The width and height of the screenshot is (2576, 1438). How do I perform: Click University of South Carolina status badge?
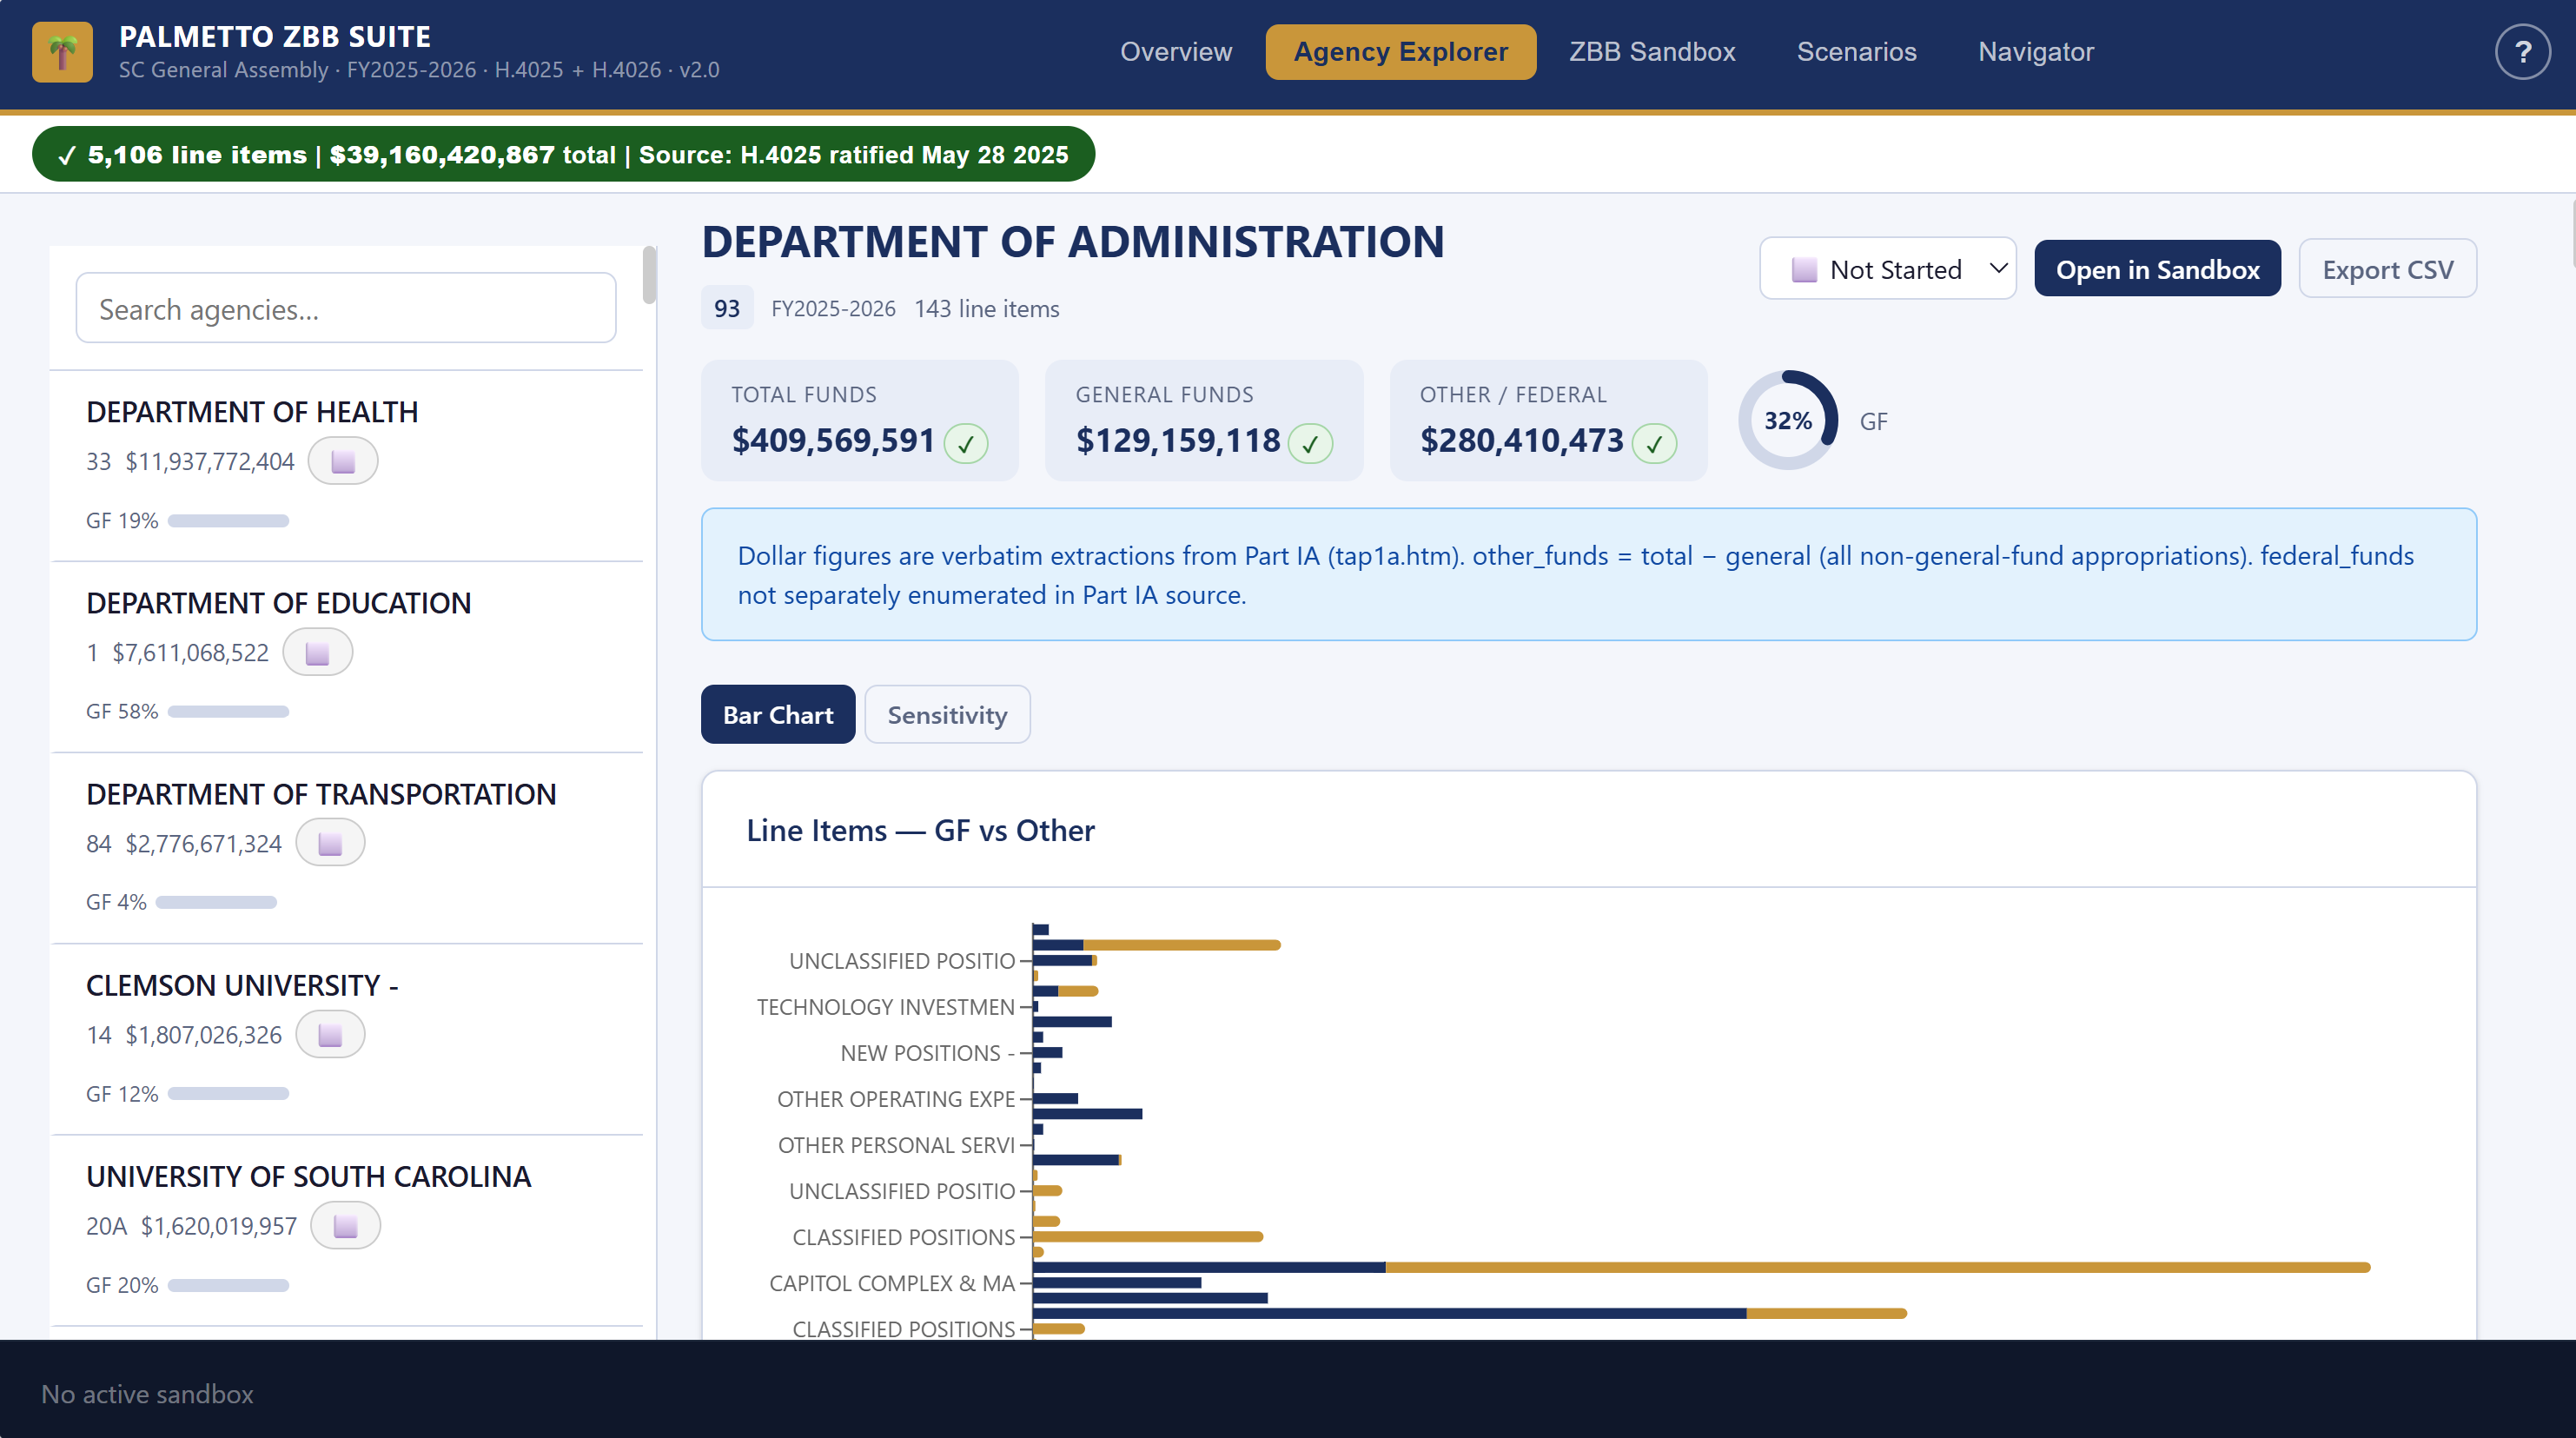point(345,1225)
